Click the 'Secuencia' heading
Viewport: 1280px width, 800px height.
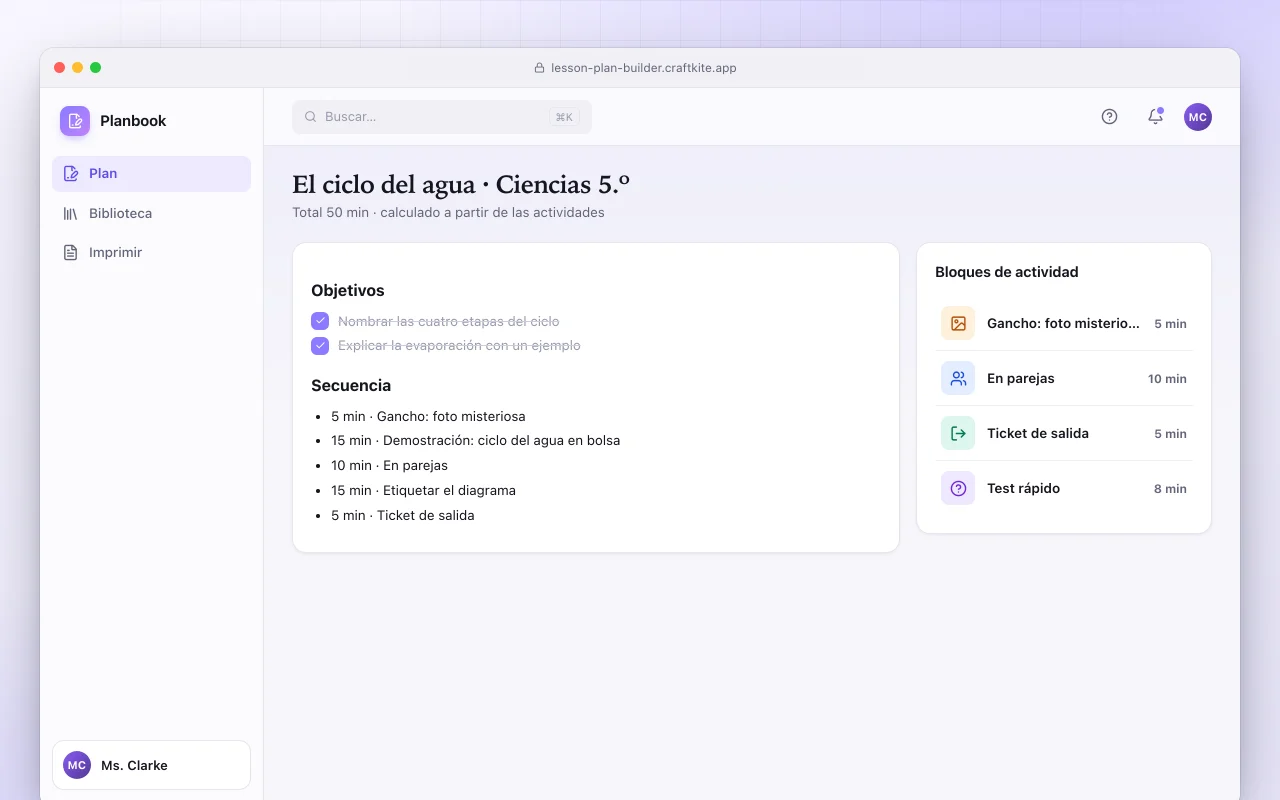click(351, 386)
